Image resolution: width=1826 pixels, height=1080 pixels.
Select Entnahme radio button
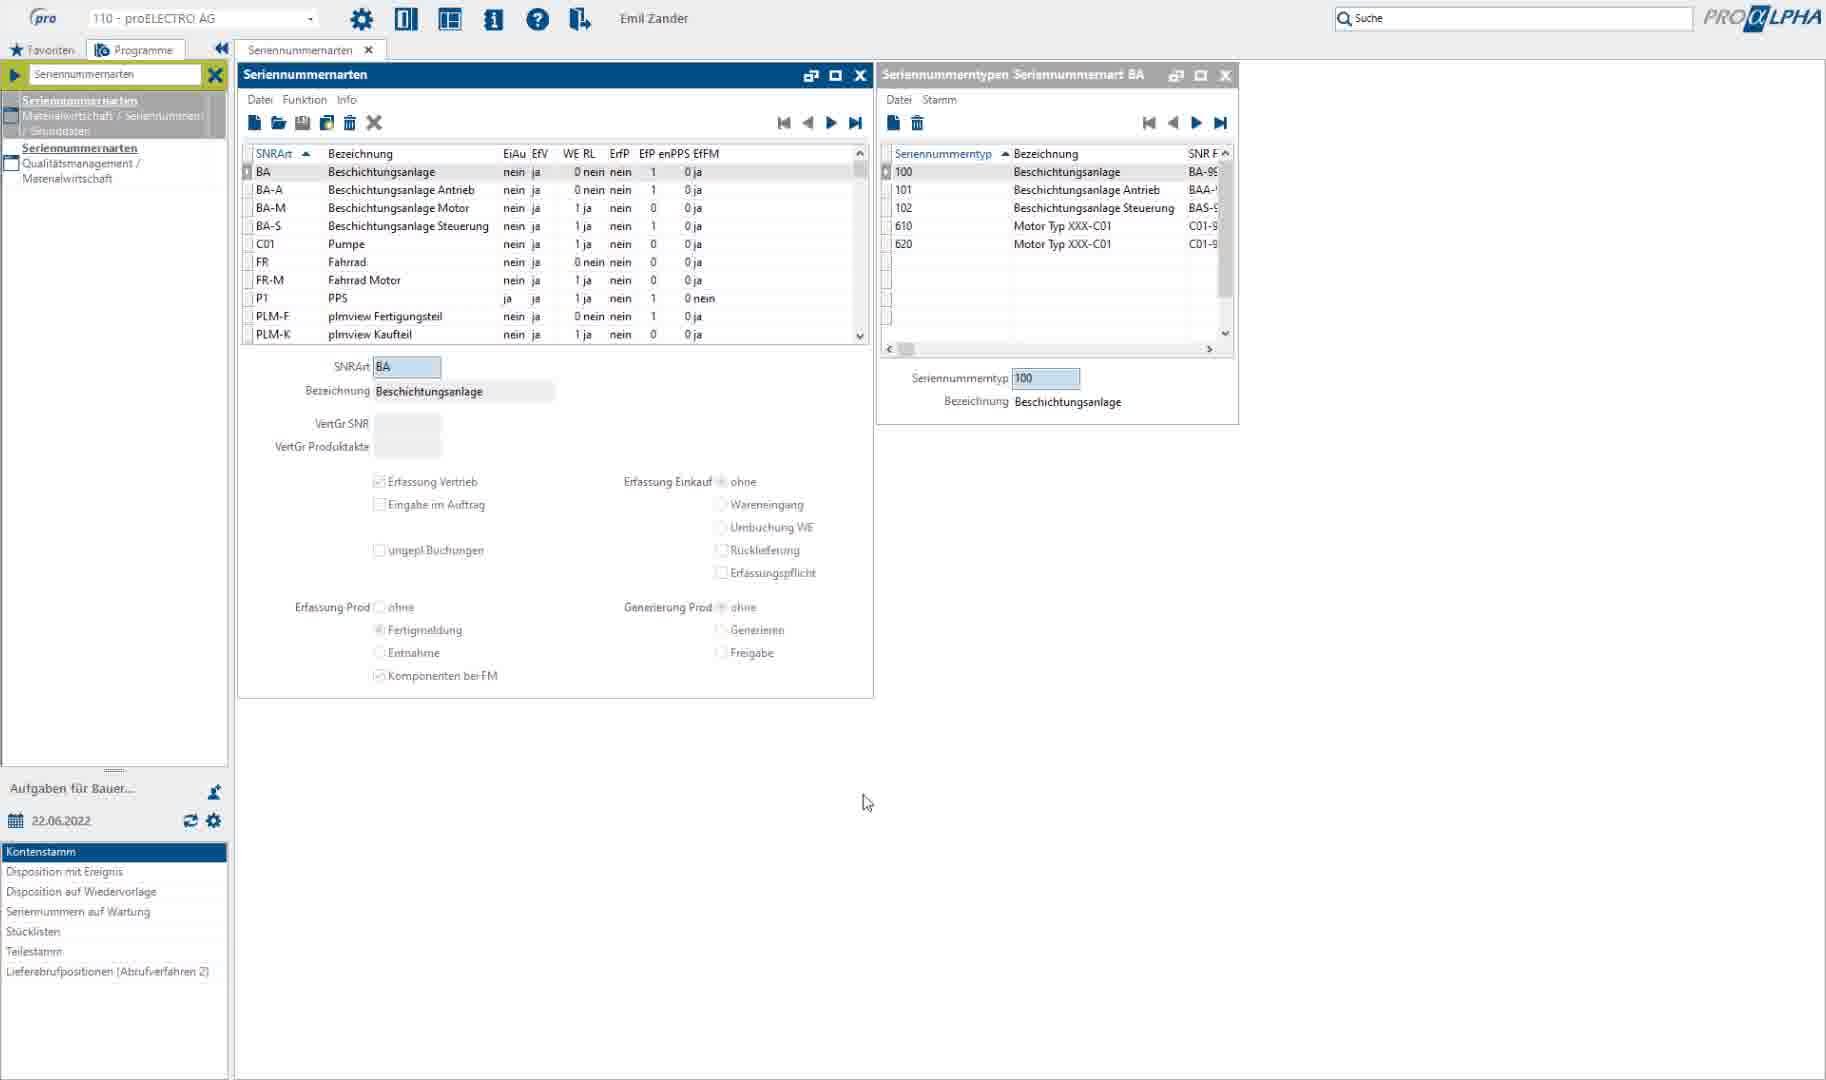(379, 654)
